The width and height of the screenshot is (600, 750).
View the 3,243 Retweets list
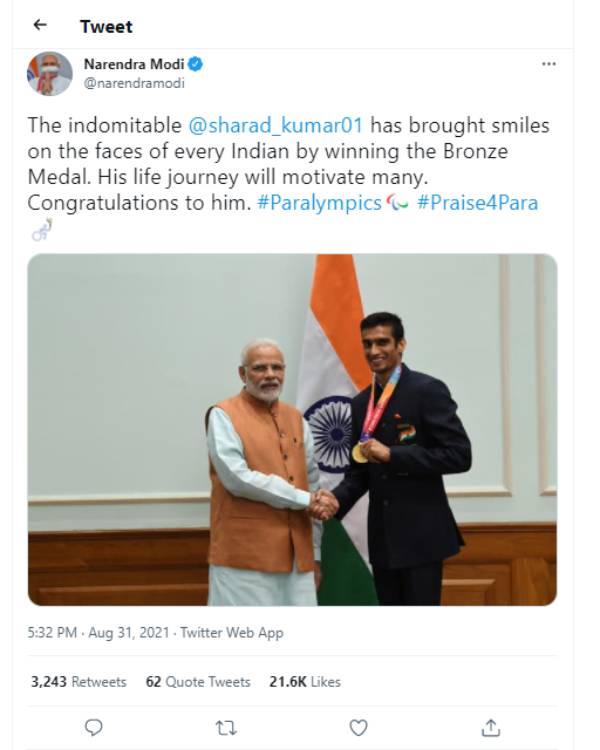78,681
